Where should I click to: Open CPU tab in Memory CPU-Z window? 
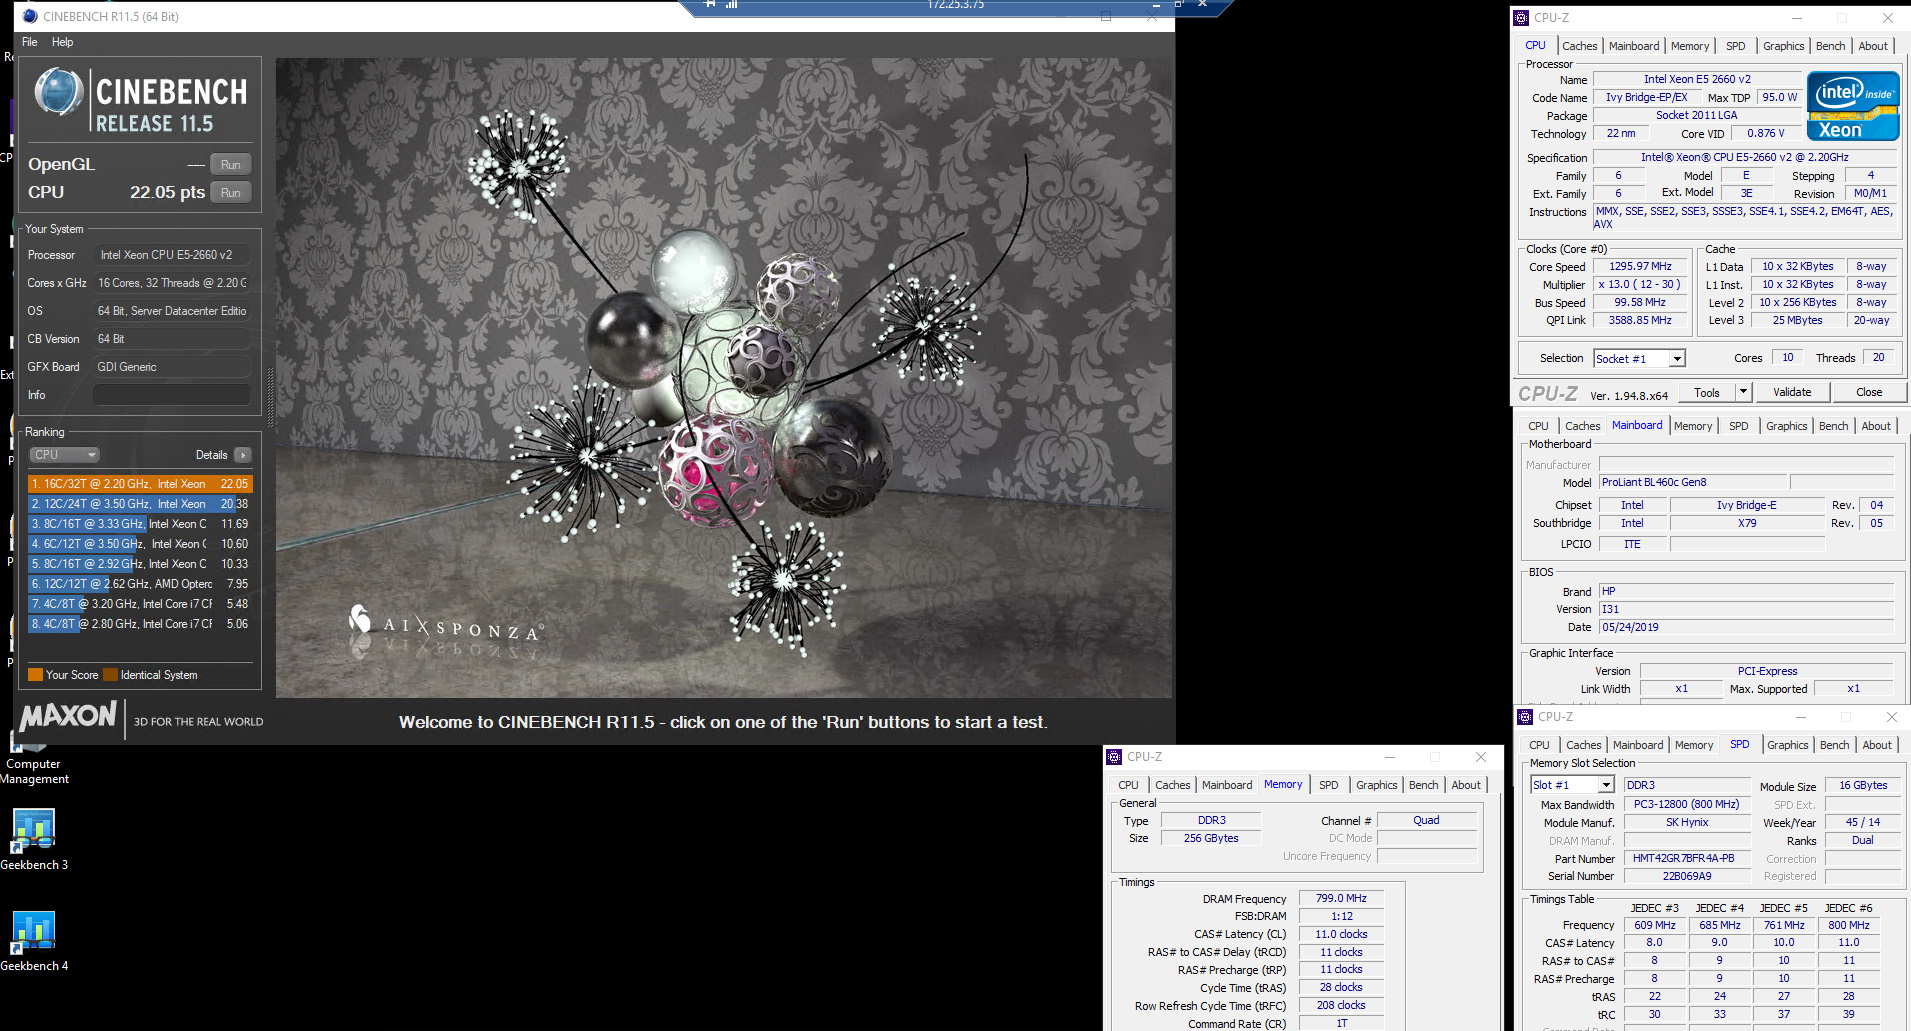tap(1128, 785)
